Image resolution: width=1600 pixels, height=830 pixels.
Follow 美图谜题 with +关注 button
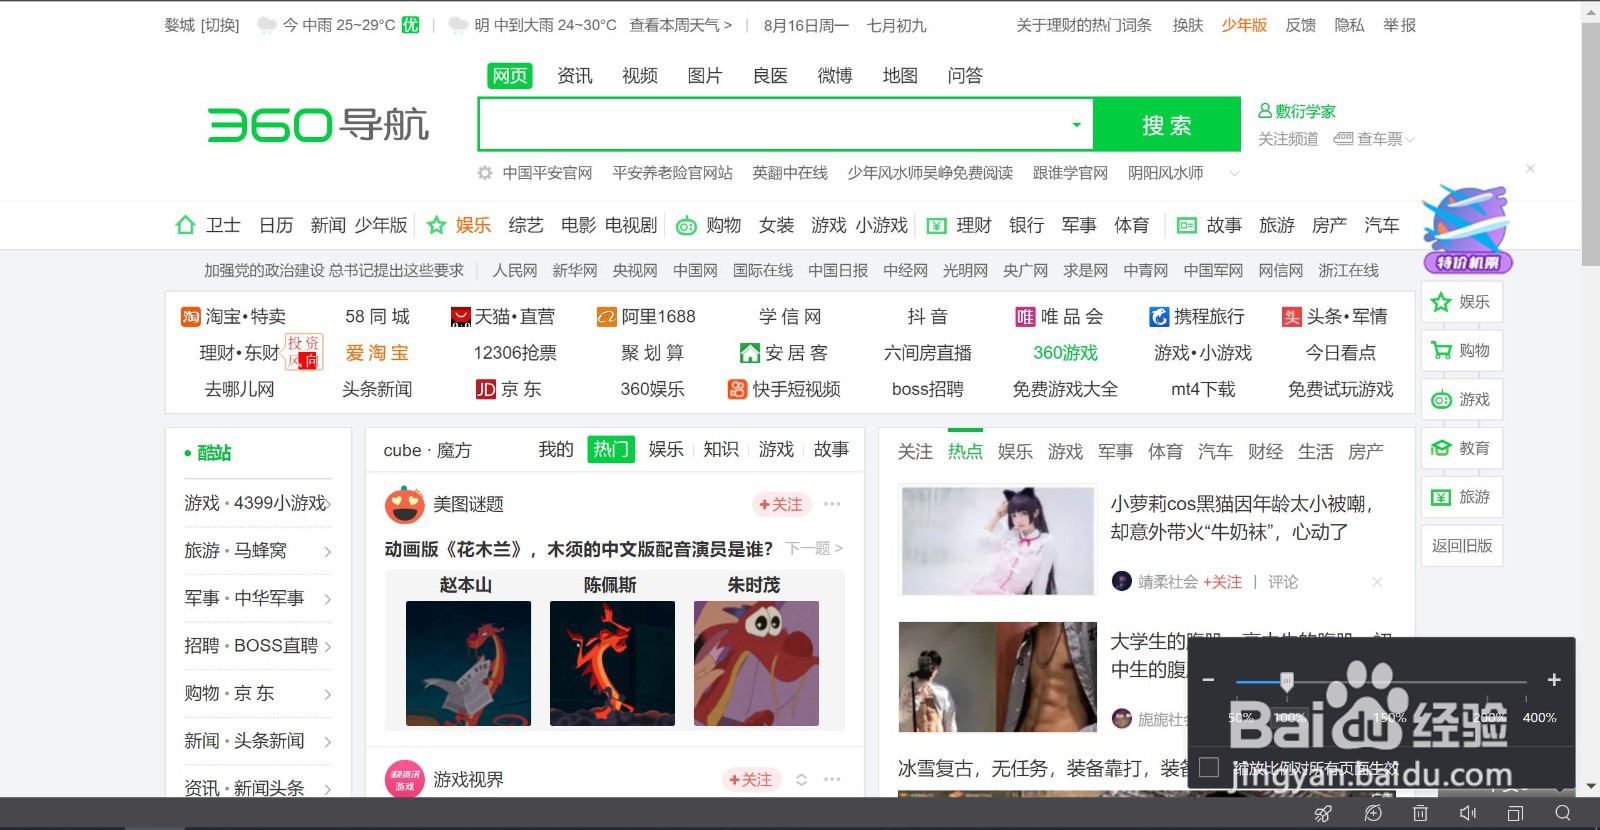pos(781,505)
